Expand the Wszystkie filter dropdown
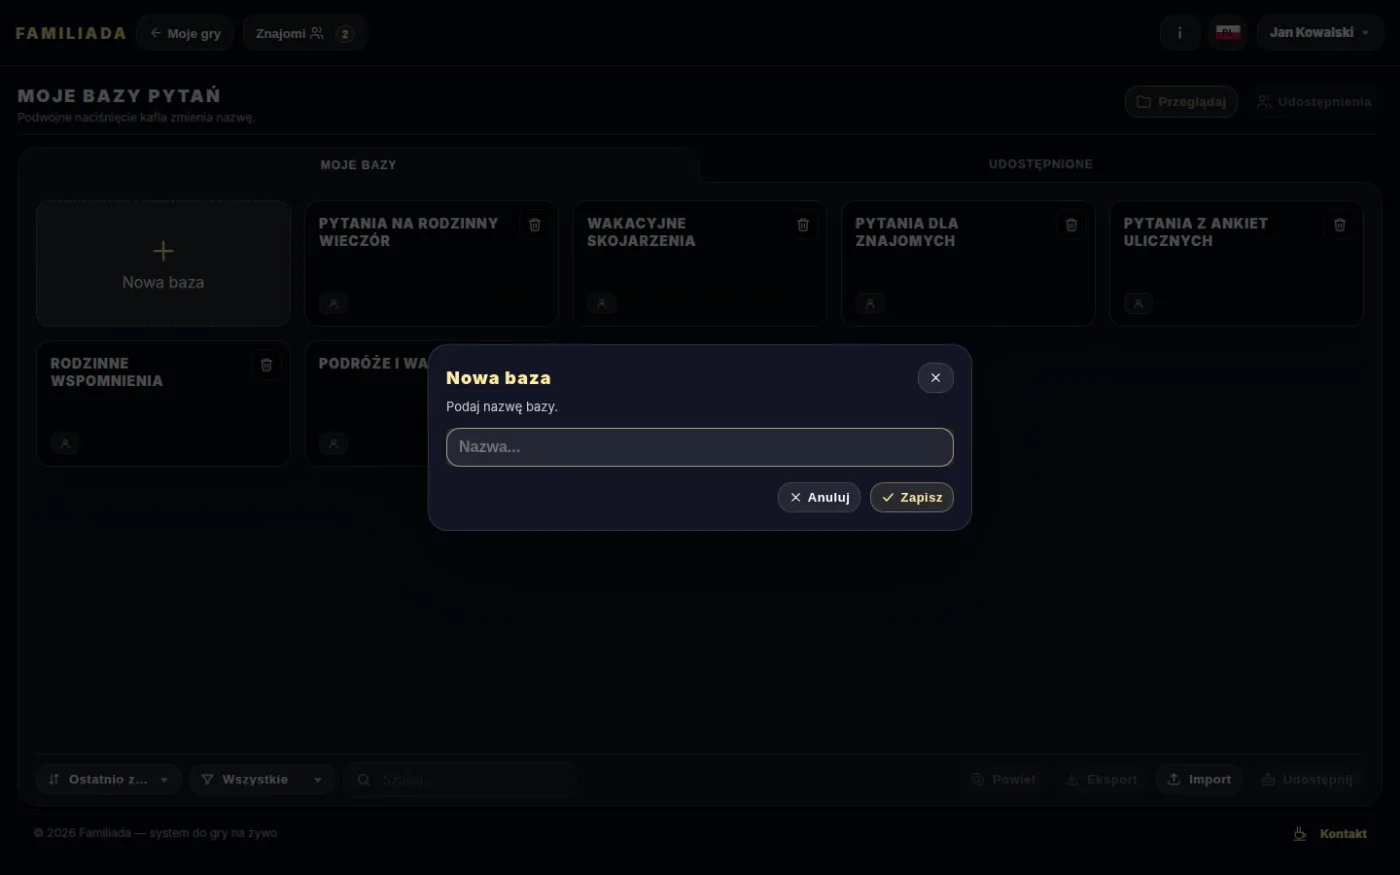The width and height of the screenshot is (1400, 875). (x=262, y=780)
